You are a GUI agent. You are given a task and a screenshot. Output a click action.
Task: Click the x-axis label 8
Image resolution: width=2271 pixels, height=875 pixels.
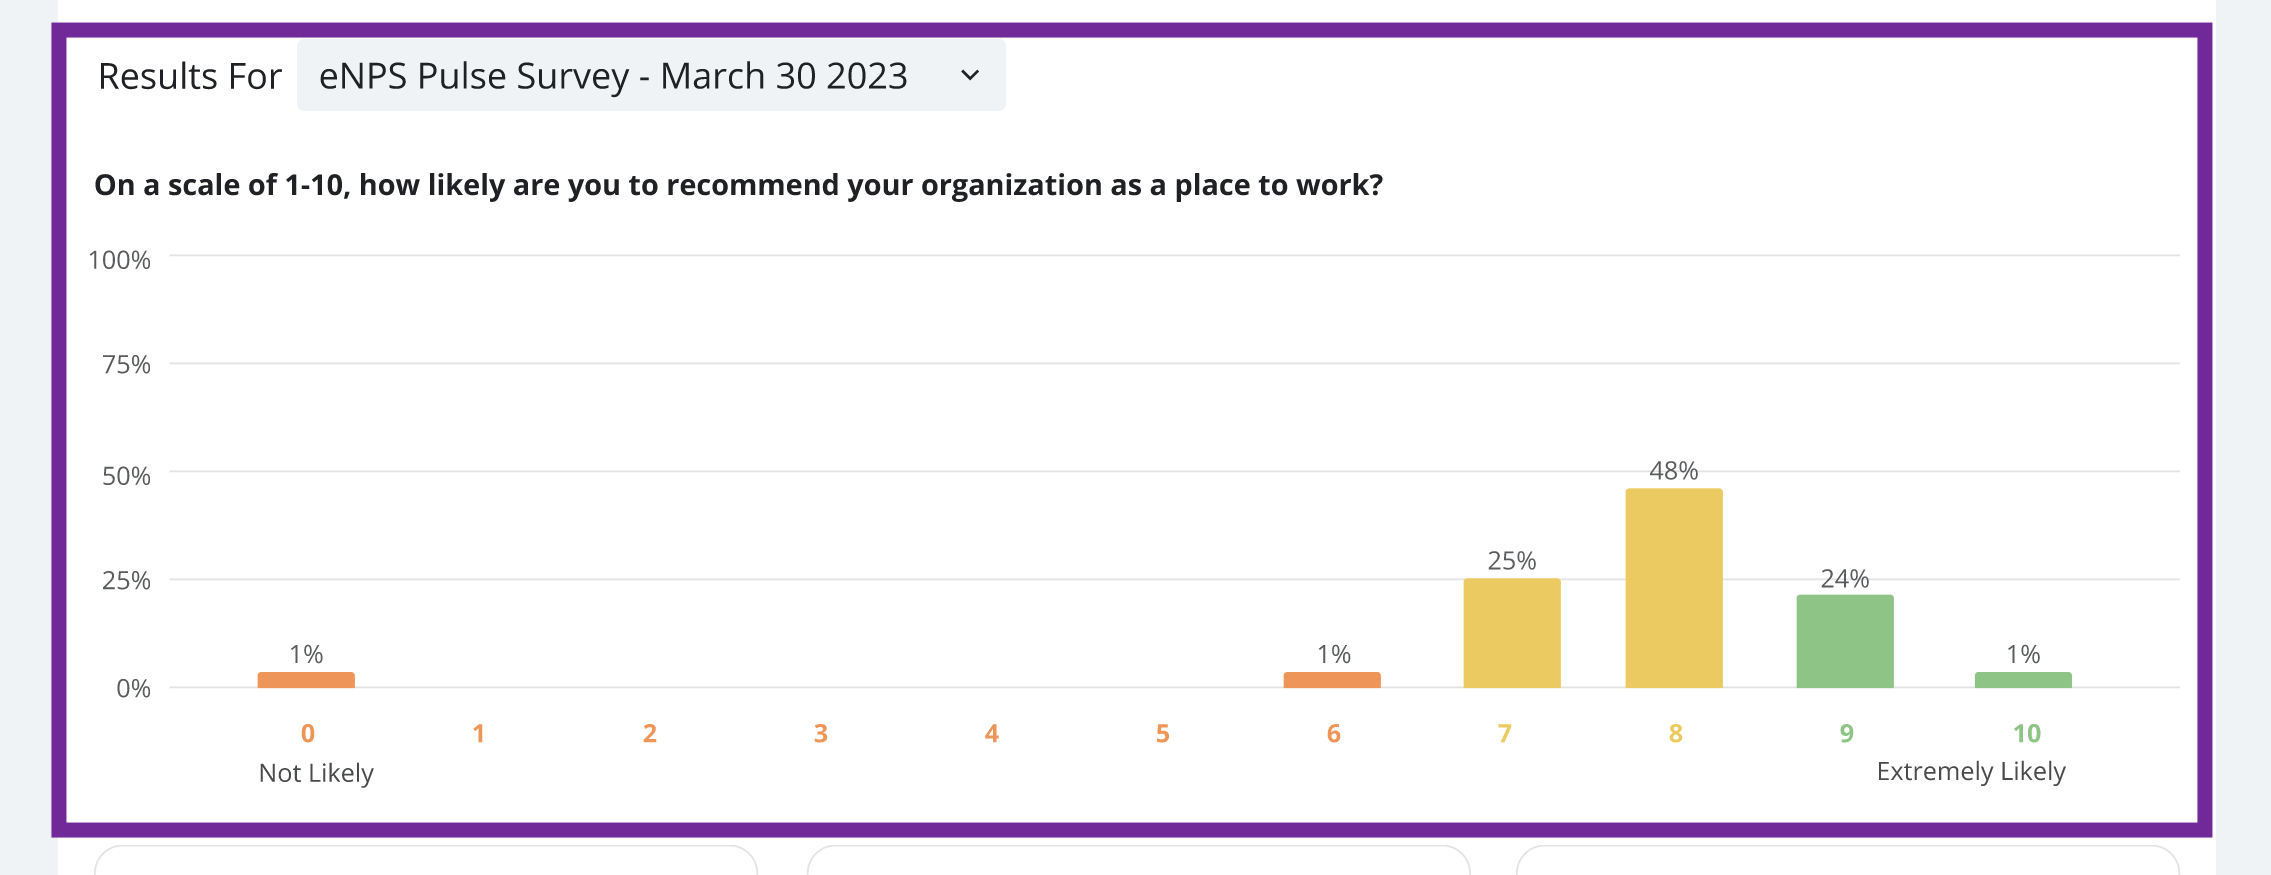[1675, 734]
